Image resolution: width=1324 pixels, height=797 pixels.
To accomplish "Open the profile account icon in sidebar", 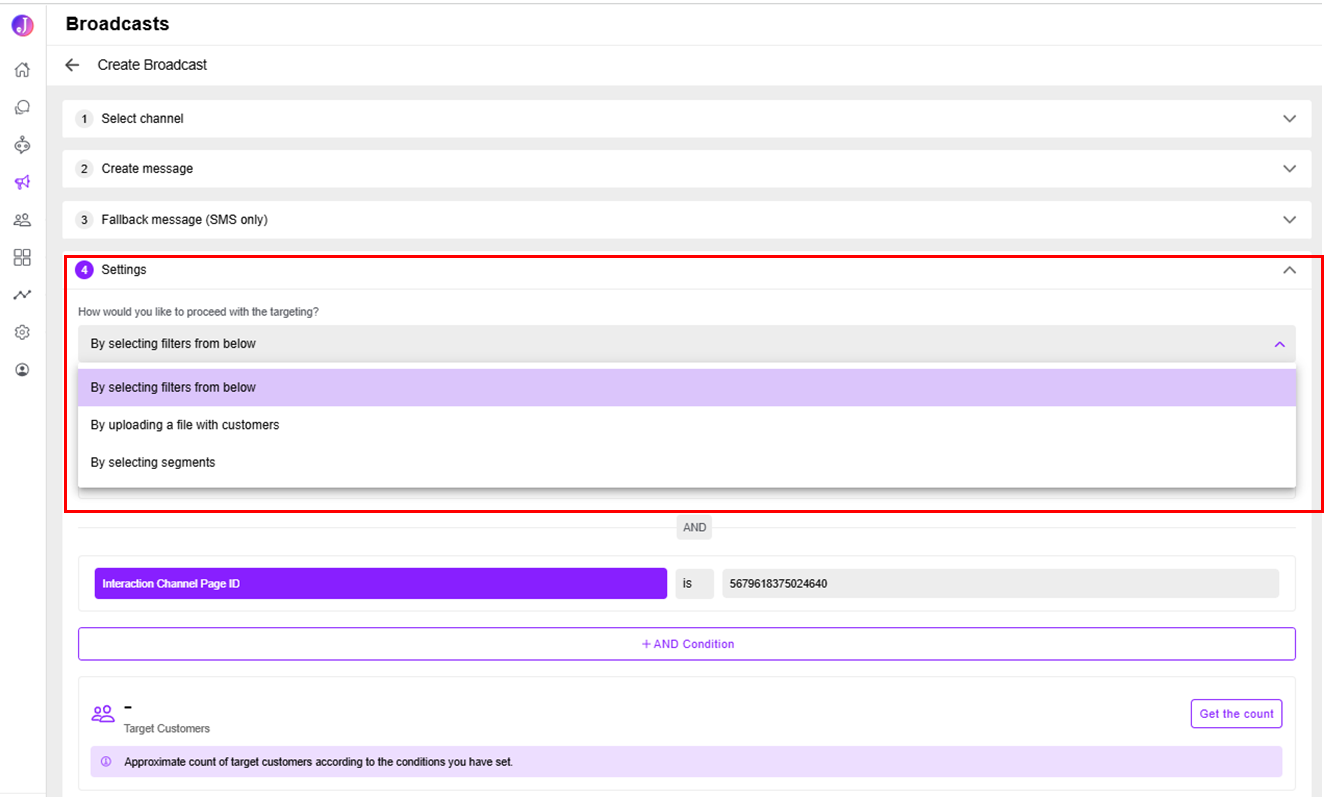I will (22, 370).
